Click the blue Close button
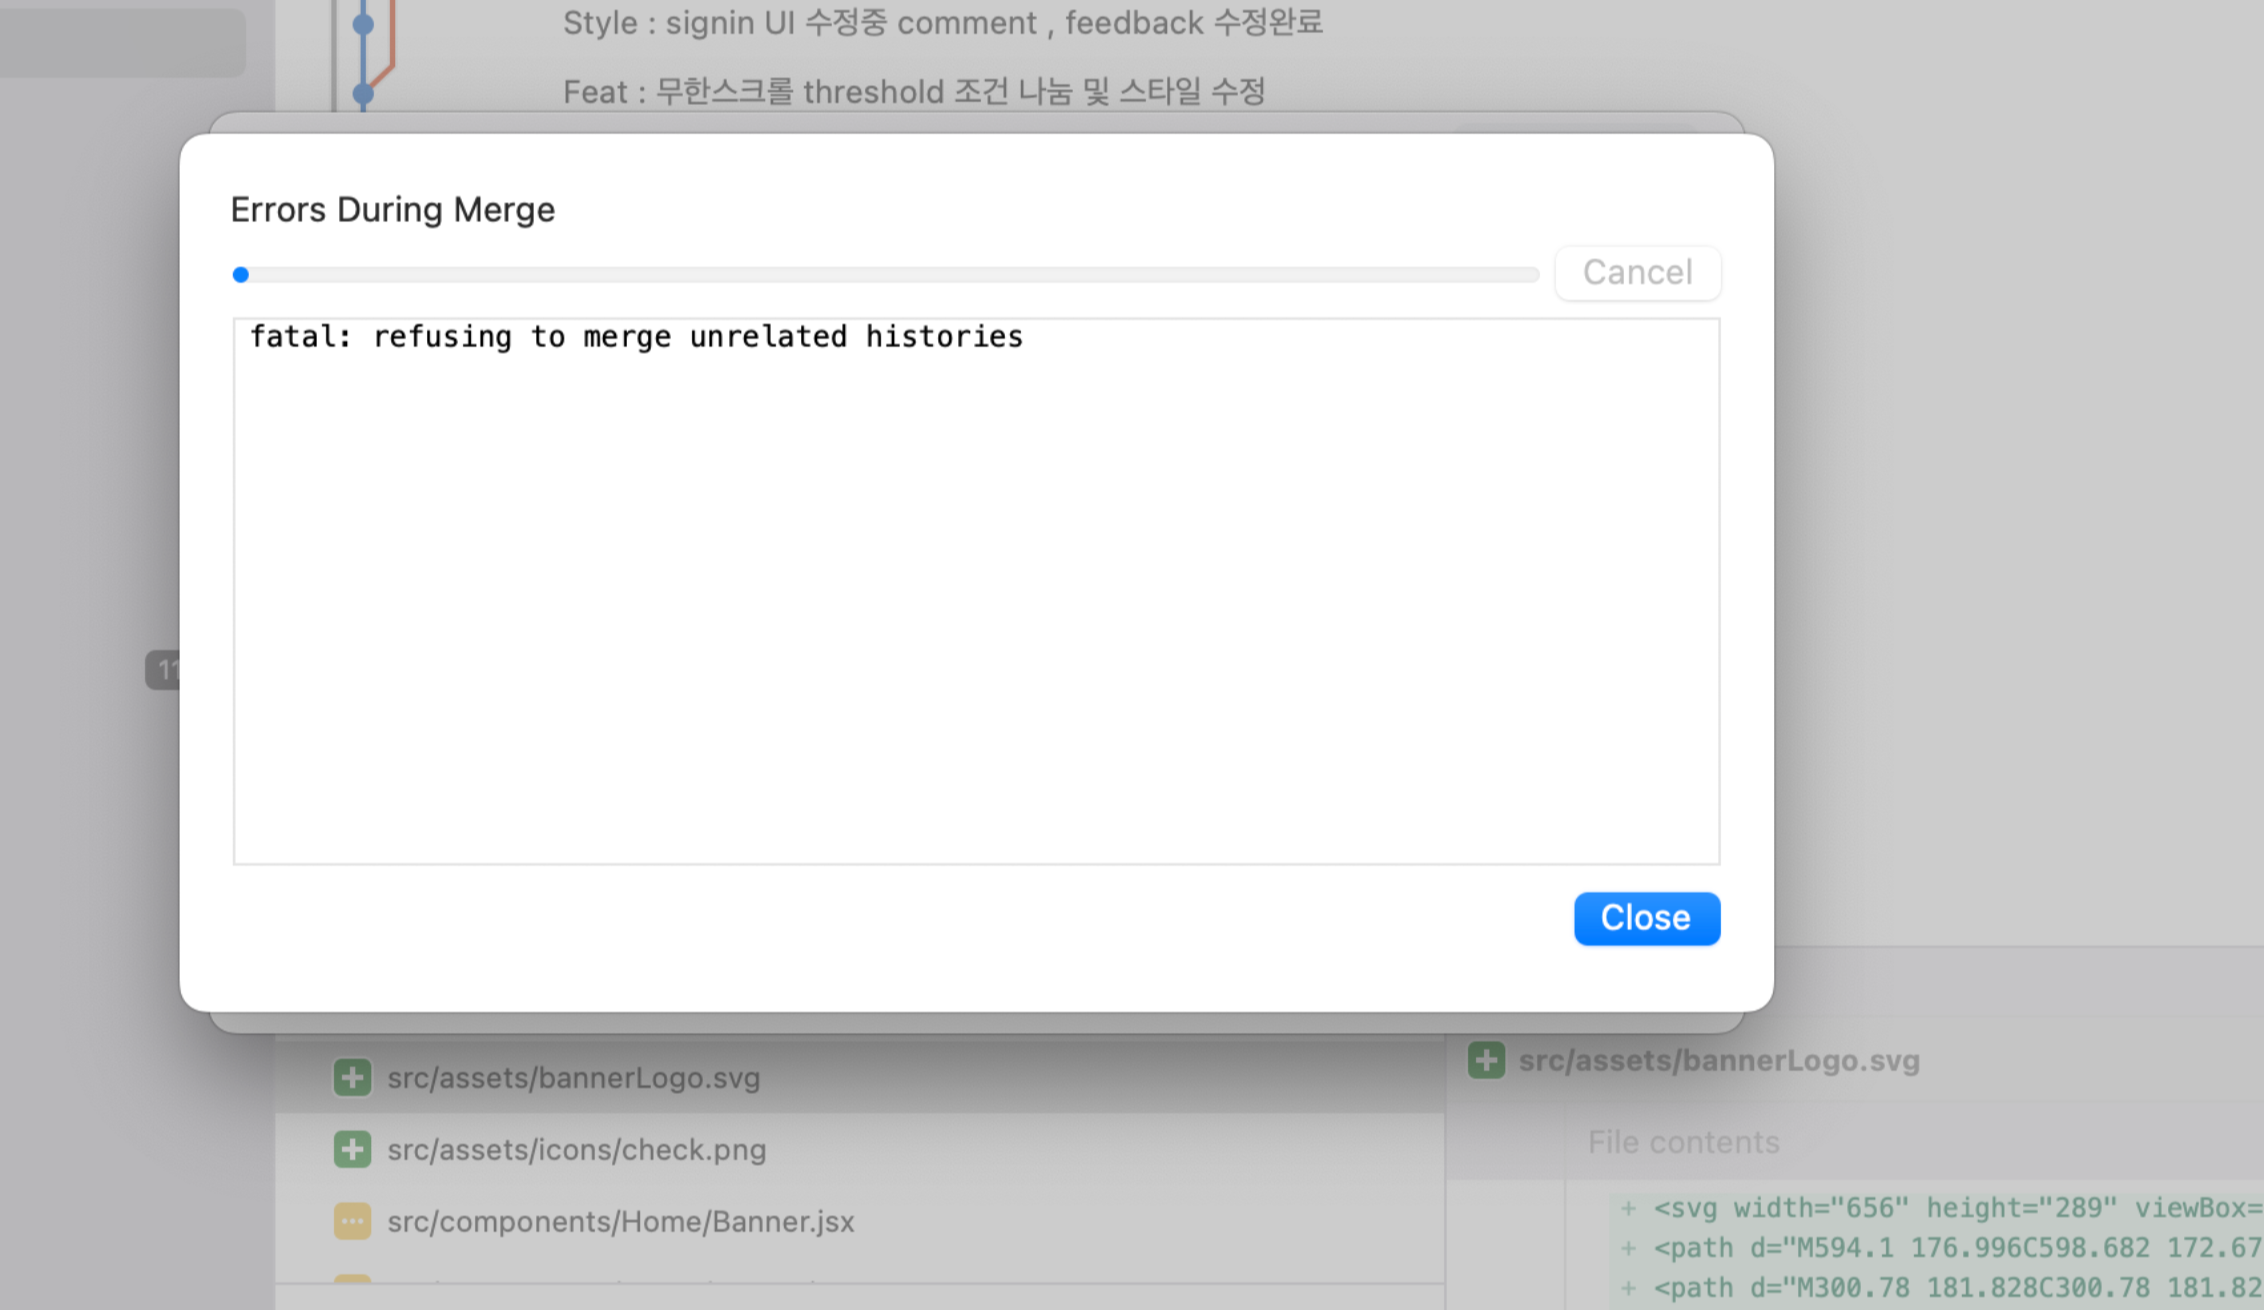This screenshot has width=2264, height=1310. pyautogui.click(x=1646, y=918)
